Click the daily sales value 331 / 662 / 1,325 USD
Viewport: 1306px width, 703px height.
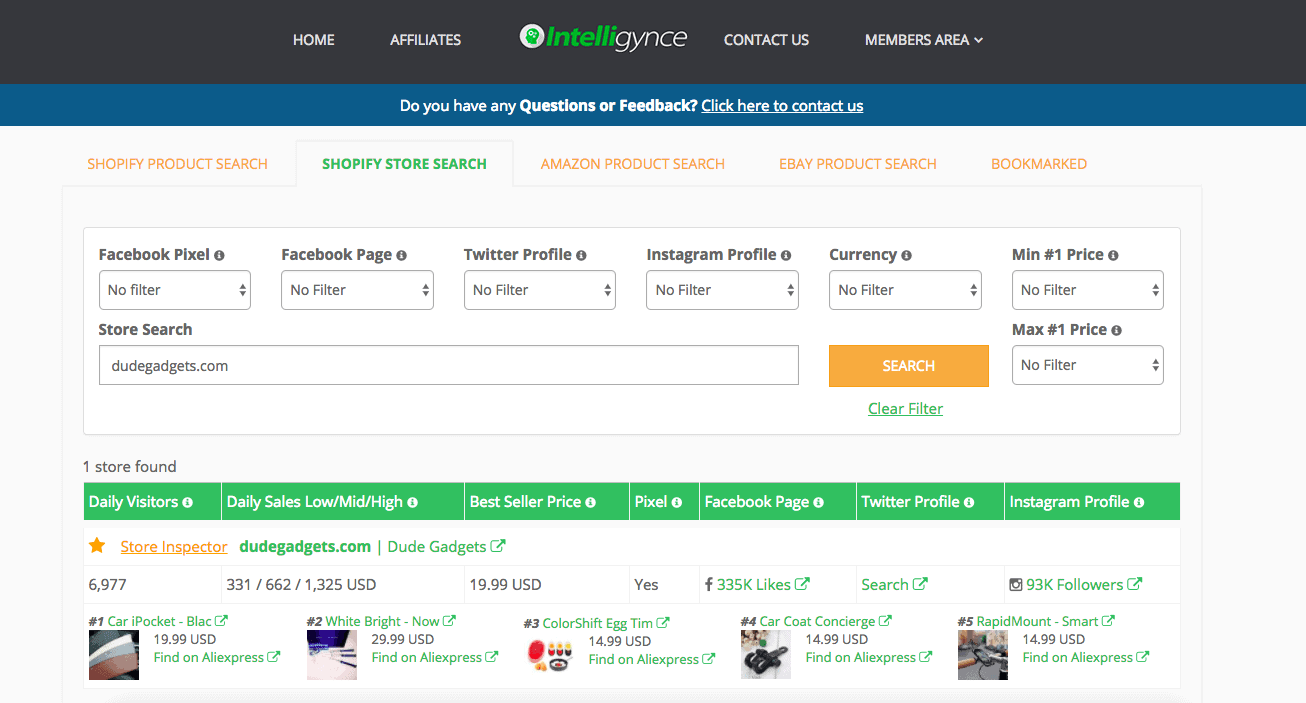pyautogui.click(x=301, y=584)
